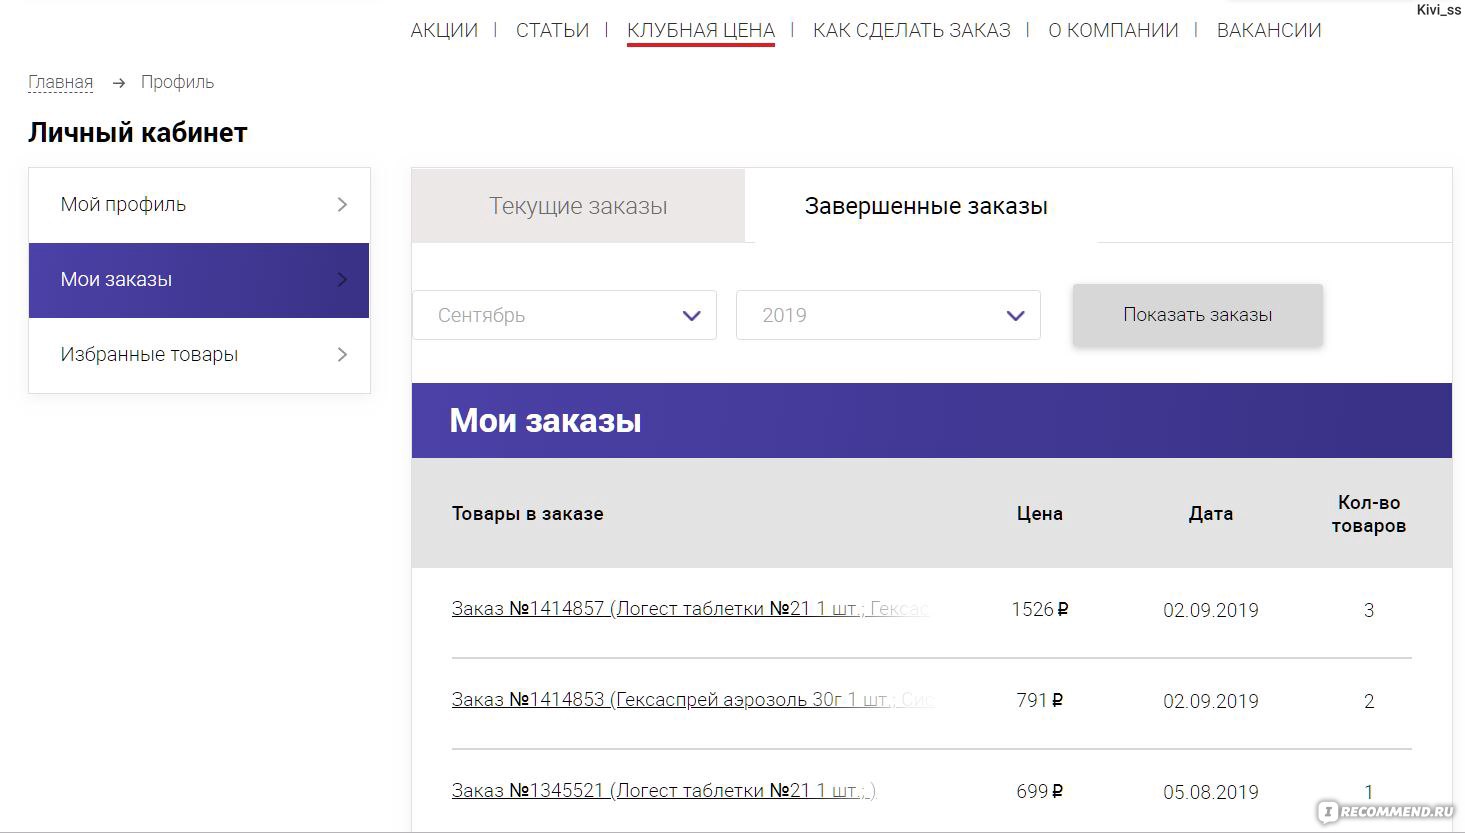
Task: Click the Цена column header
Action: [1040, 513]
